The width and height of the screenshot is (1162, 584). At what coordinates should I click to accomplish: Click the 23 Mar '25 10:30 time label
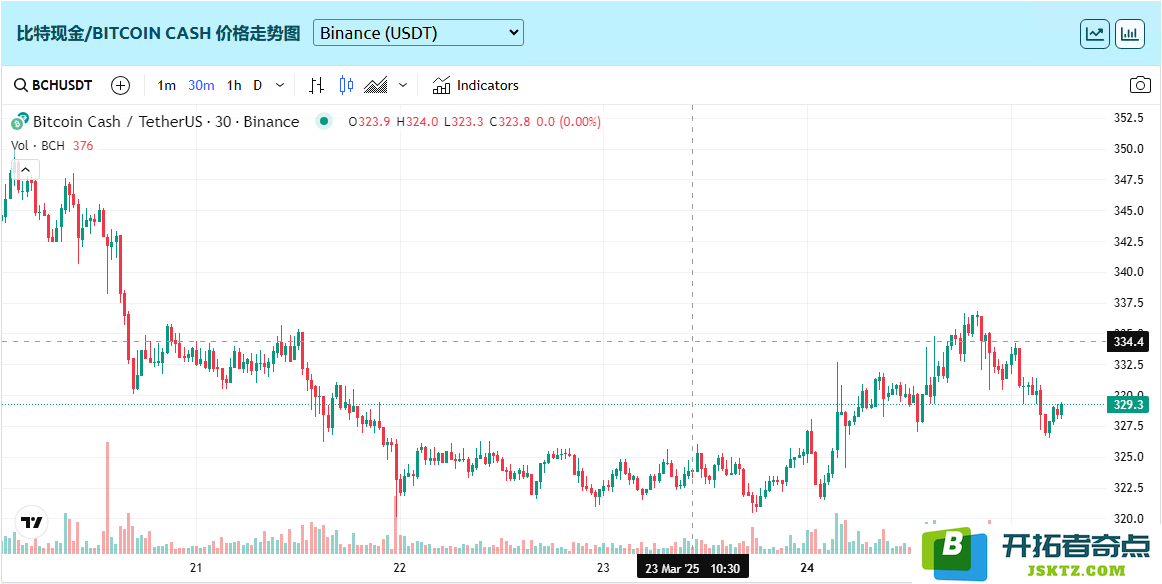692,568
